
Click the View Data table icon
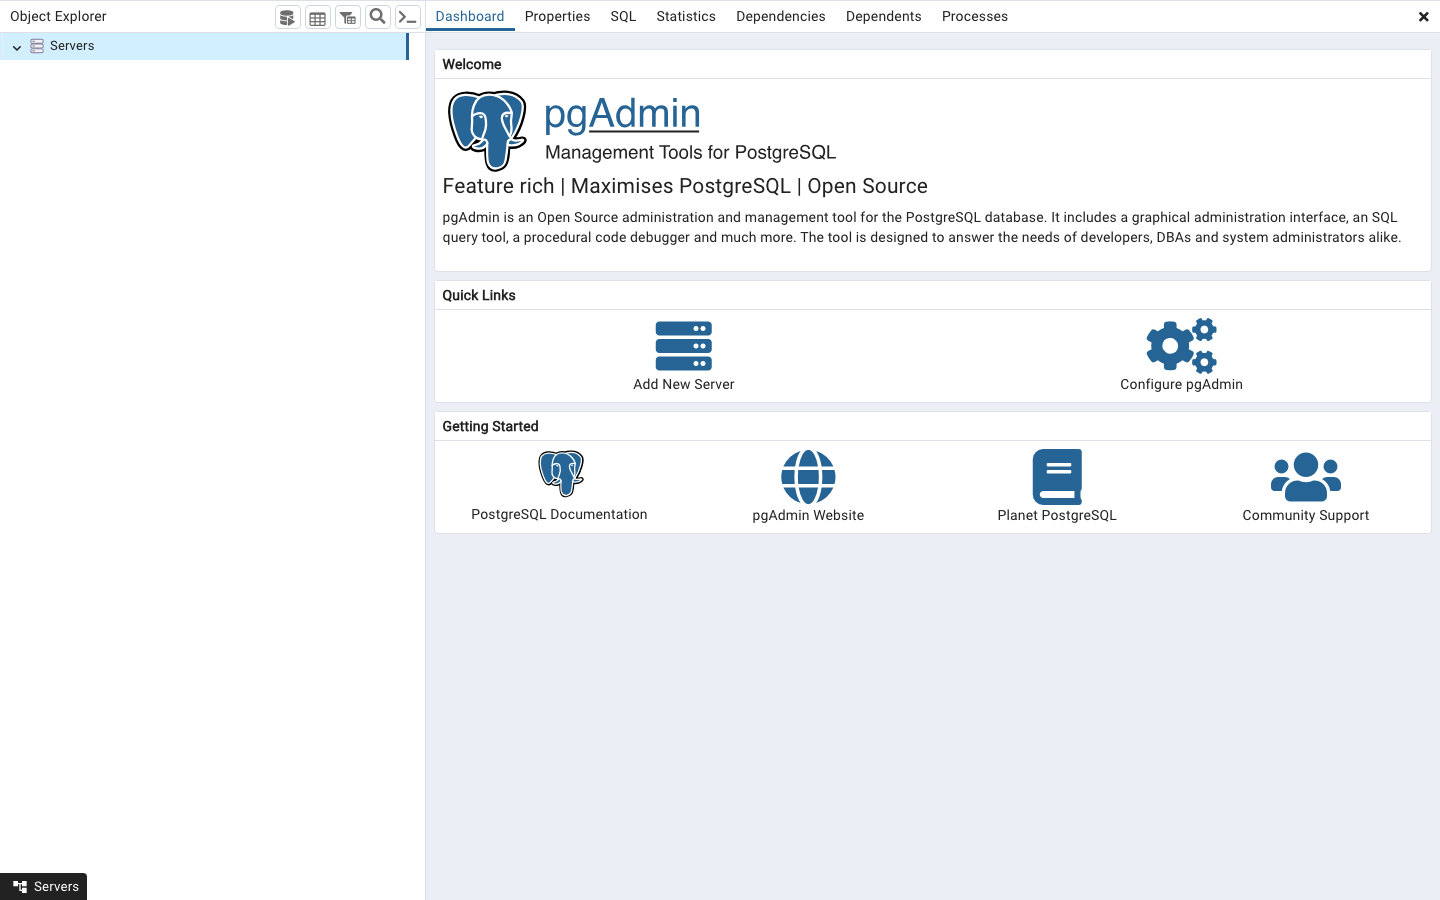(318, 17)
